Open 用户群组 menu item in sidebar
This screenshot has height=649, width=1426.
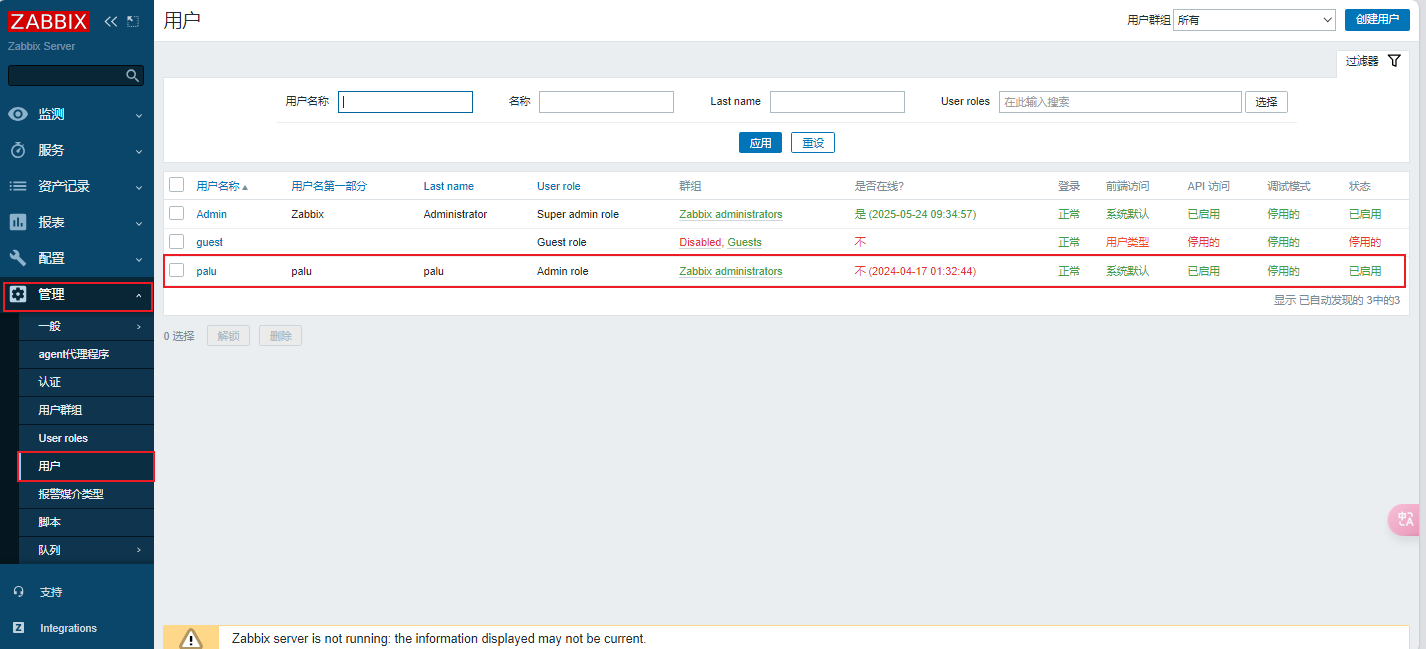86,410
